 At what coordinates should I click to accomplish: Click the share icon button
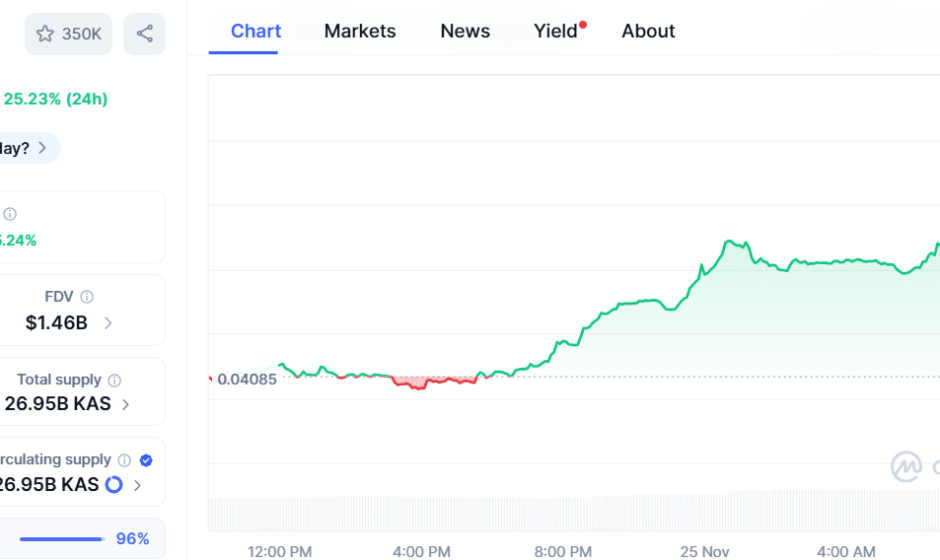pos(145,34)
